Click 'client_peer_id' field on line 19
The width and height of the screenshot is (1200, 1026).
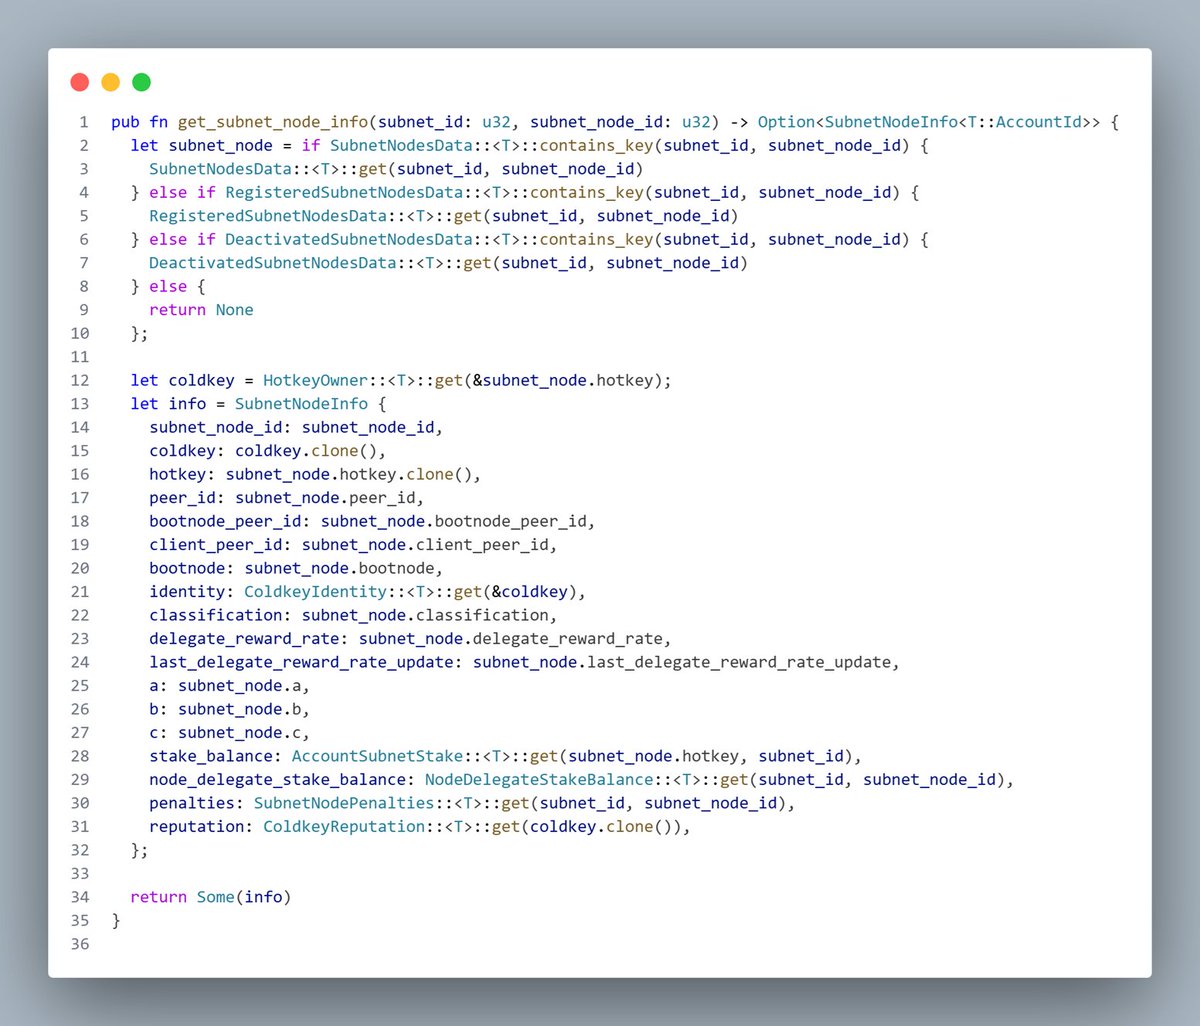[x=216, y=545]
